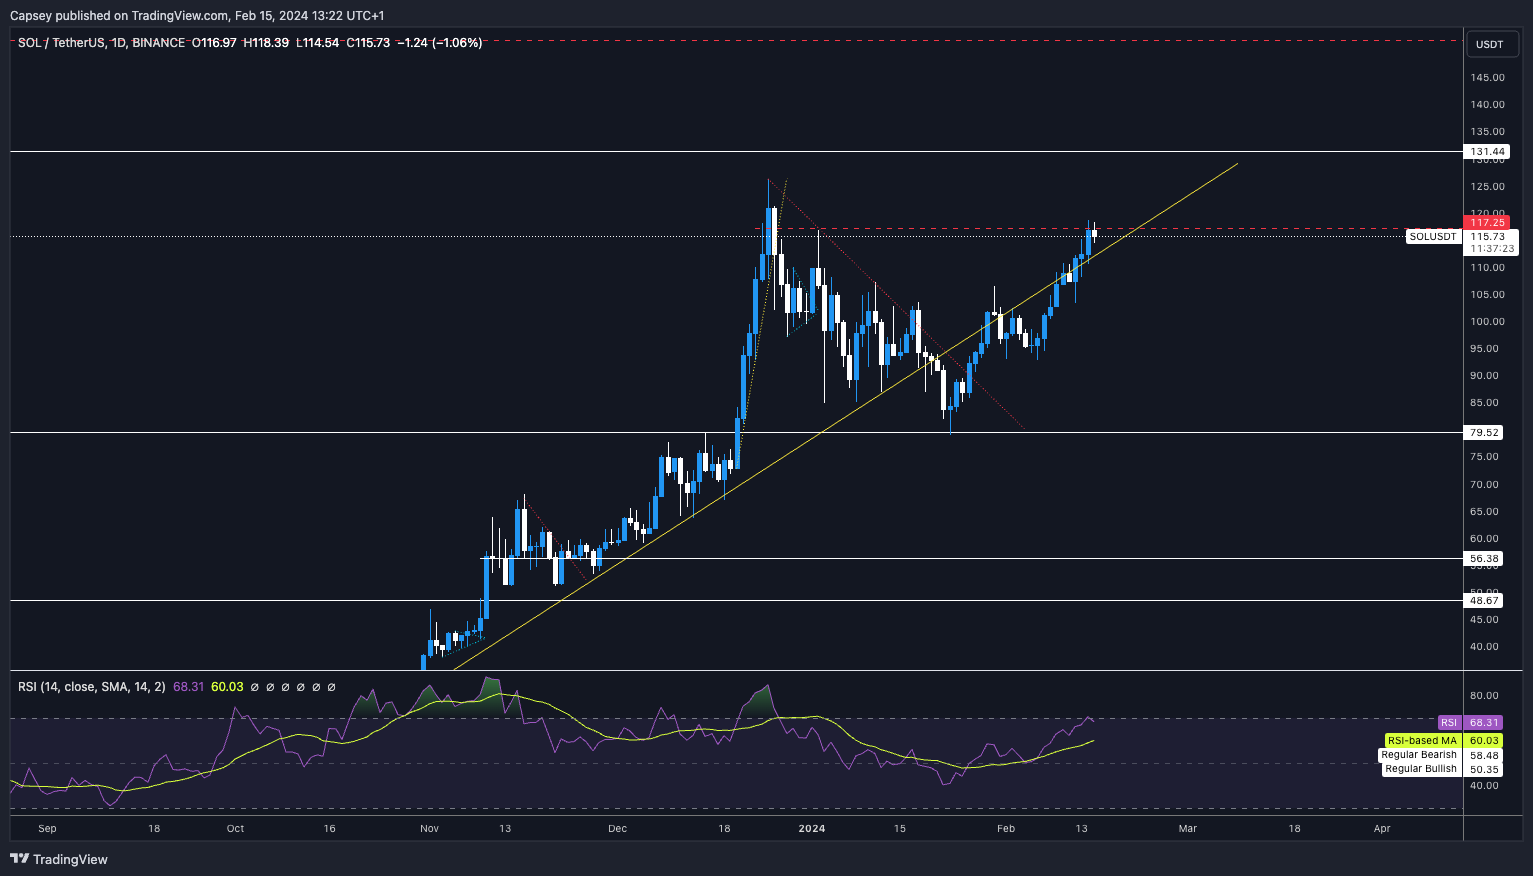Click the Regular Bearish scale label
Image resolution: width=1533 pixels, height=876 pixels.
coord(1419,755)
